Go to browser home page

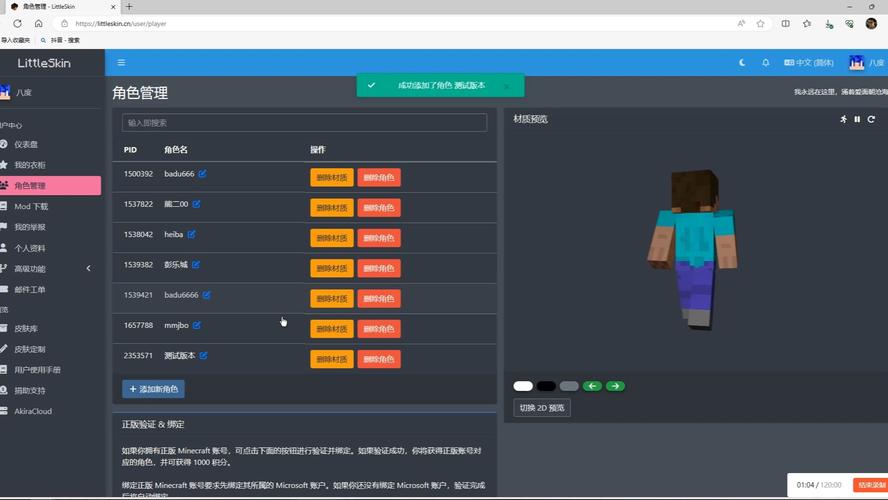coord(39,24)
